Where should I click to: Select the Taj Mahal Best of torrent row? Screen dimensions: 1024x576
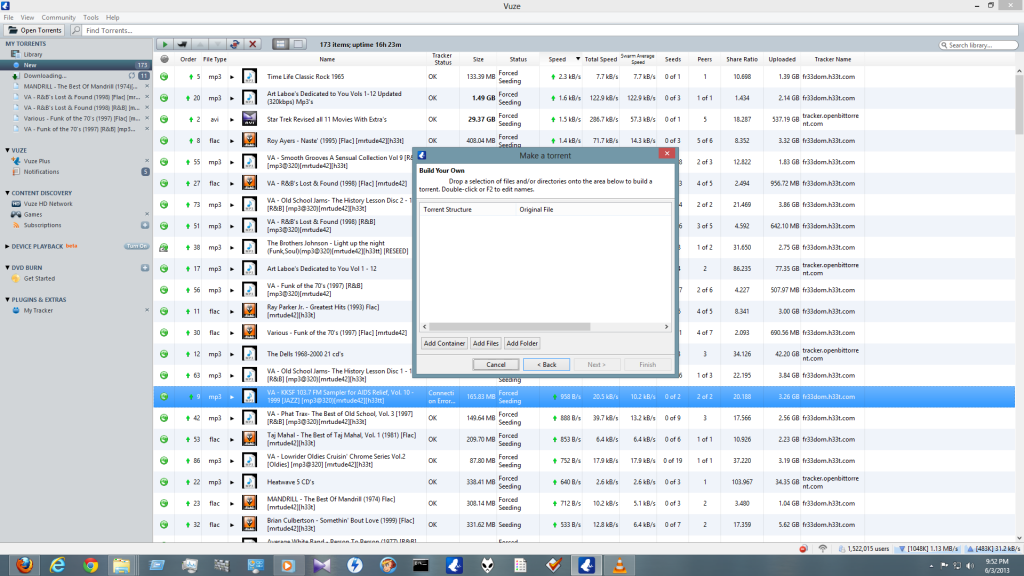[x=584, y=439]
